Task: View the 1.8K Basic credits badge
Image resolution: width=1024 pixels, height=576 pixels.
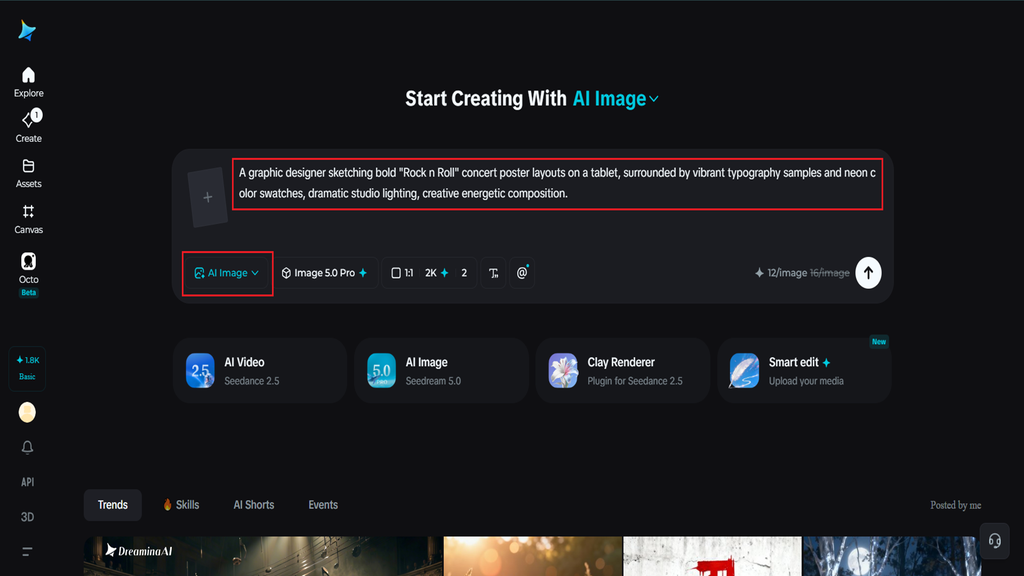Action: point(27,368)
